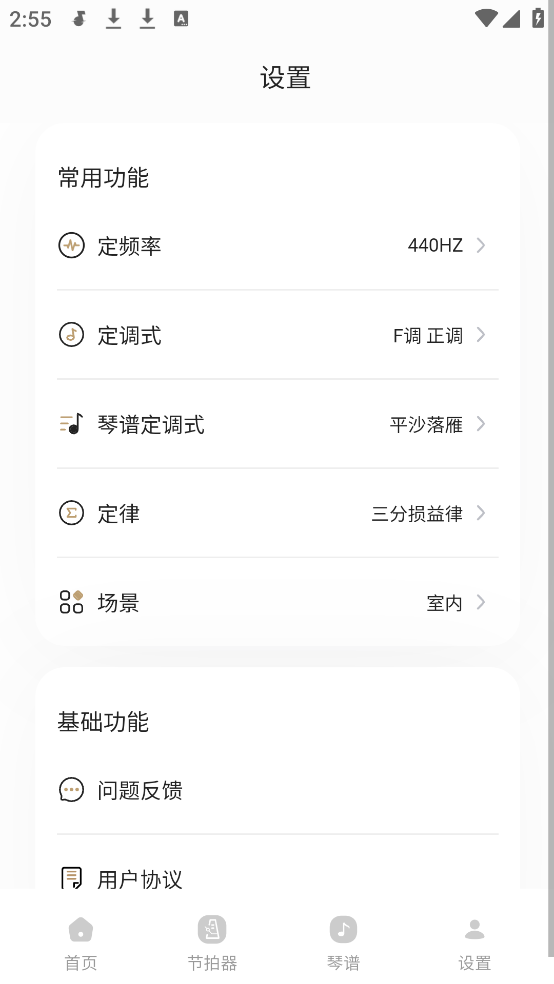Switch to the 首页 home tab

tap(81, 944)
